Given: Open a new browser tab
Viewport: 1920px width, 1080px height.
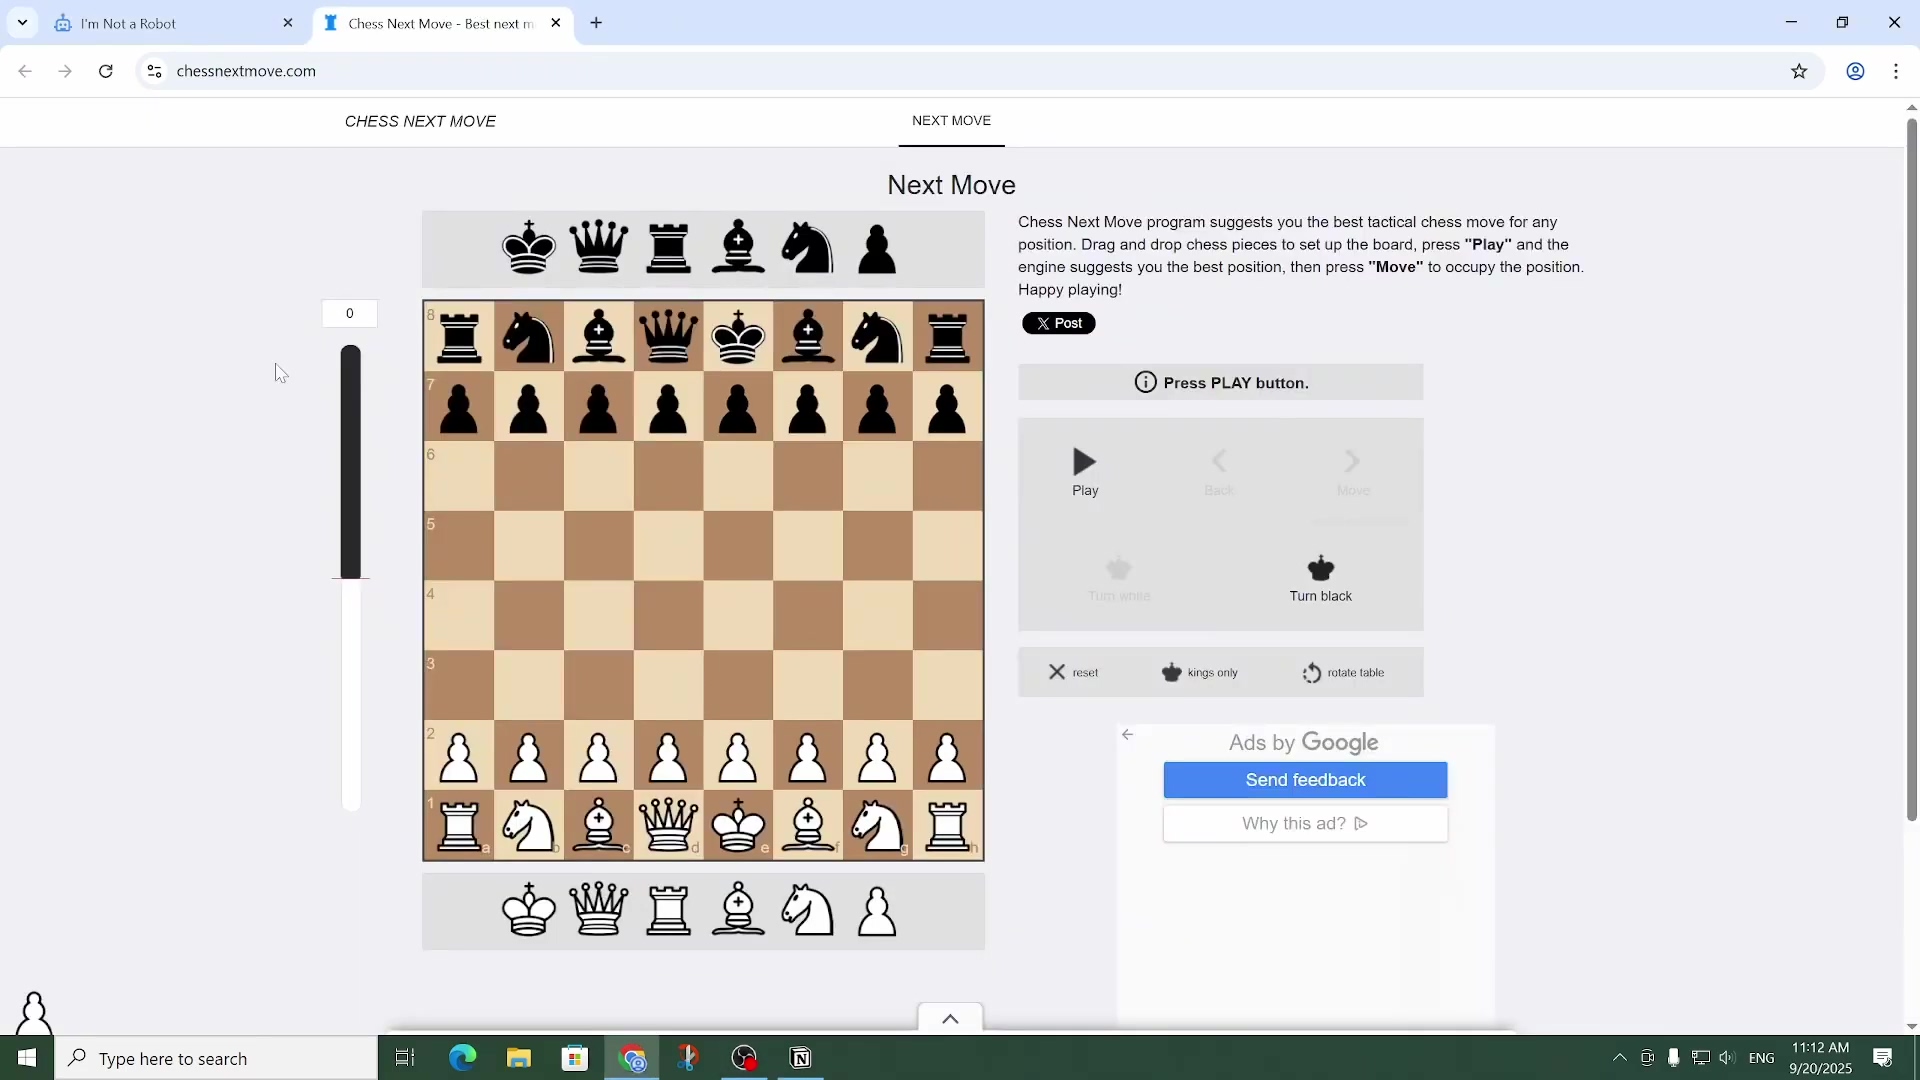Looking at the screenshot, I should (x=596, y=23).
